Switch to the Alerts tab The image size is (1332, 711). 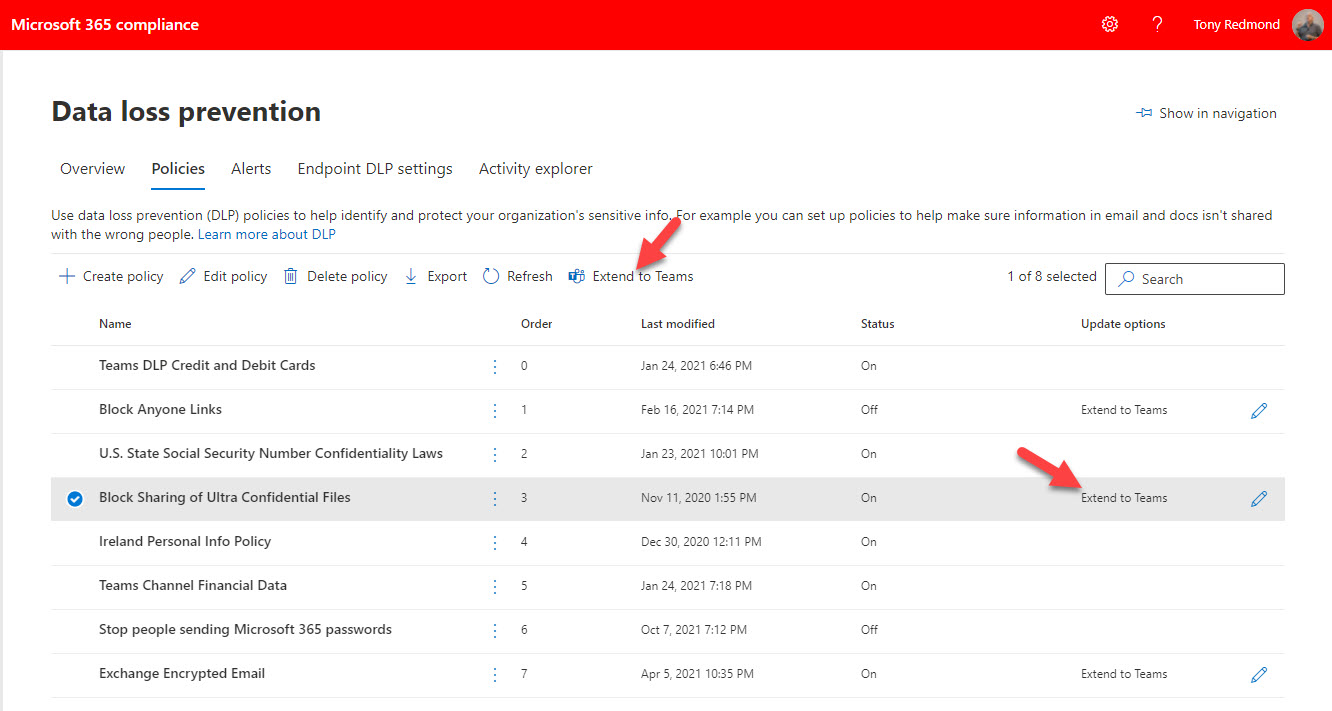pos(251,168)
